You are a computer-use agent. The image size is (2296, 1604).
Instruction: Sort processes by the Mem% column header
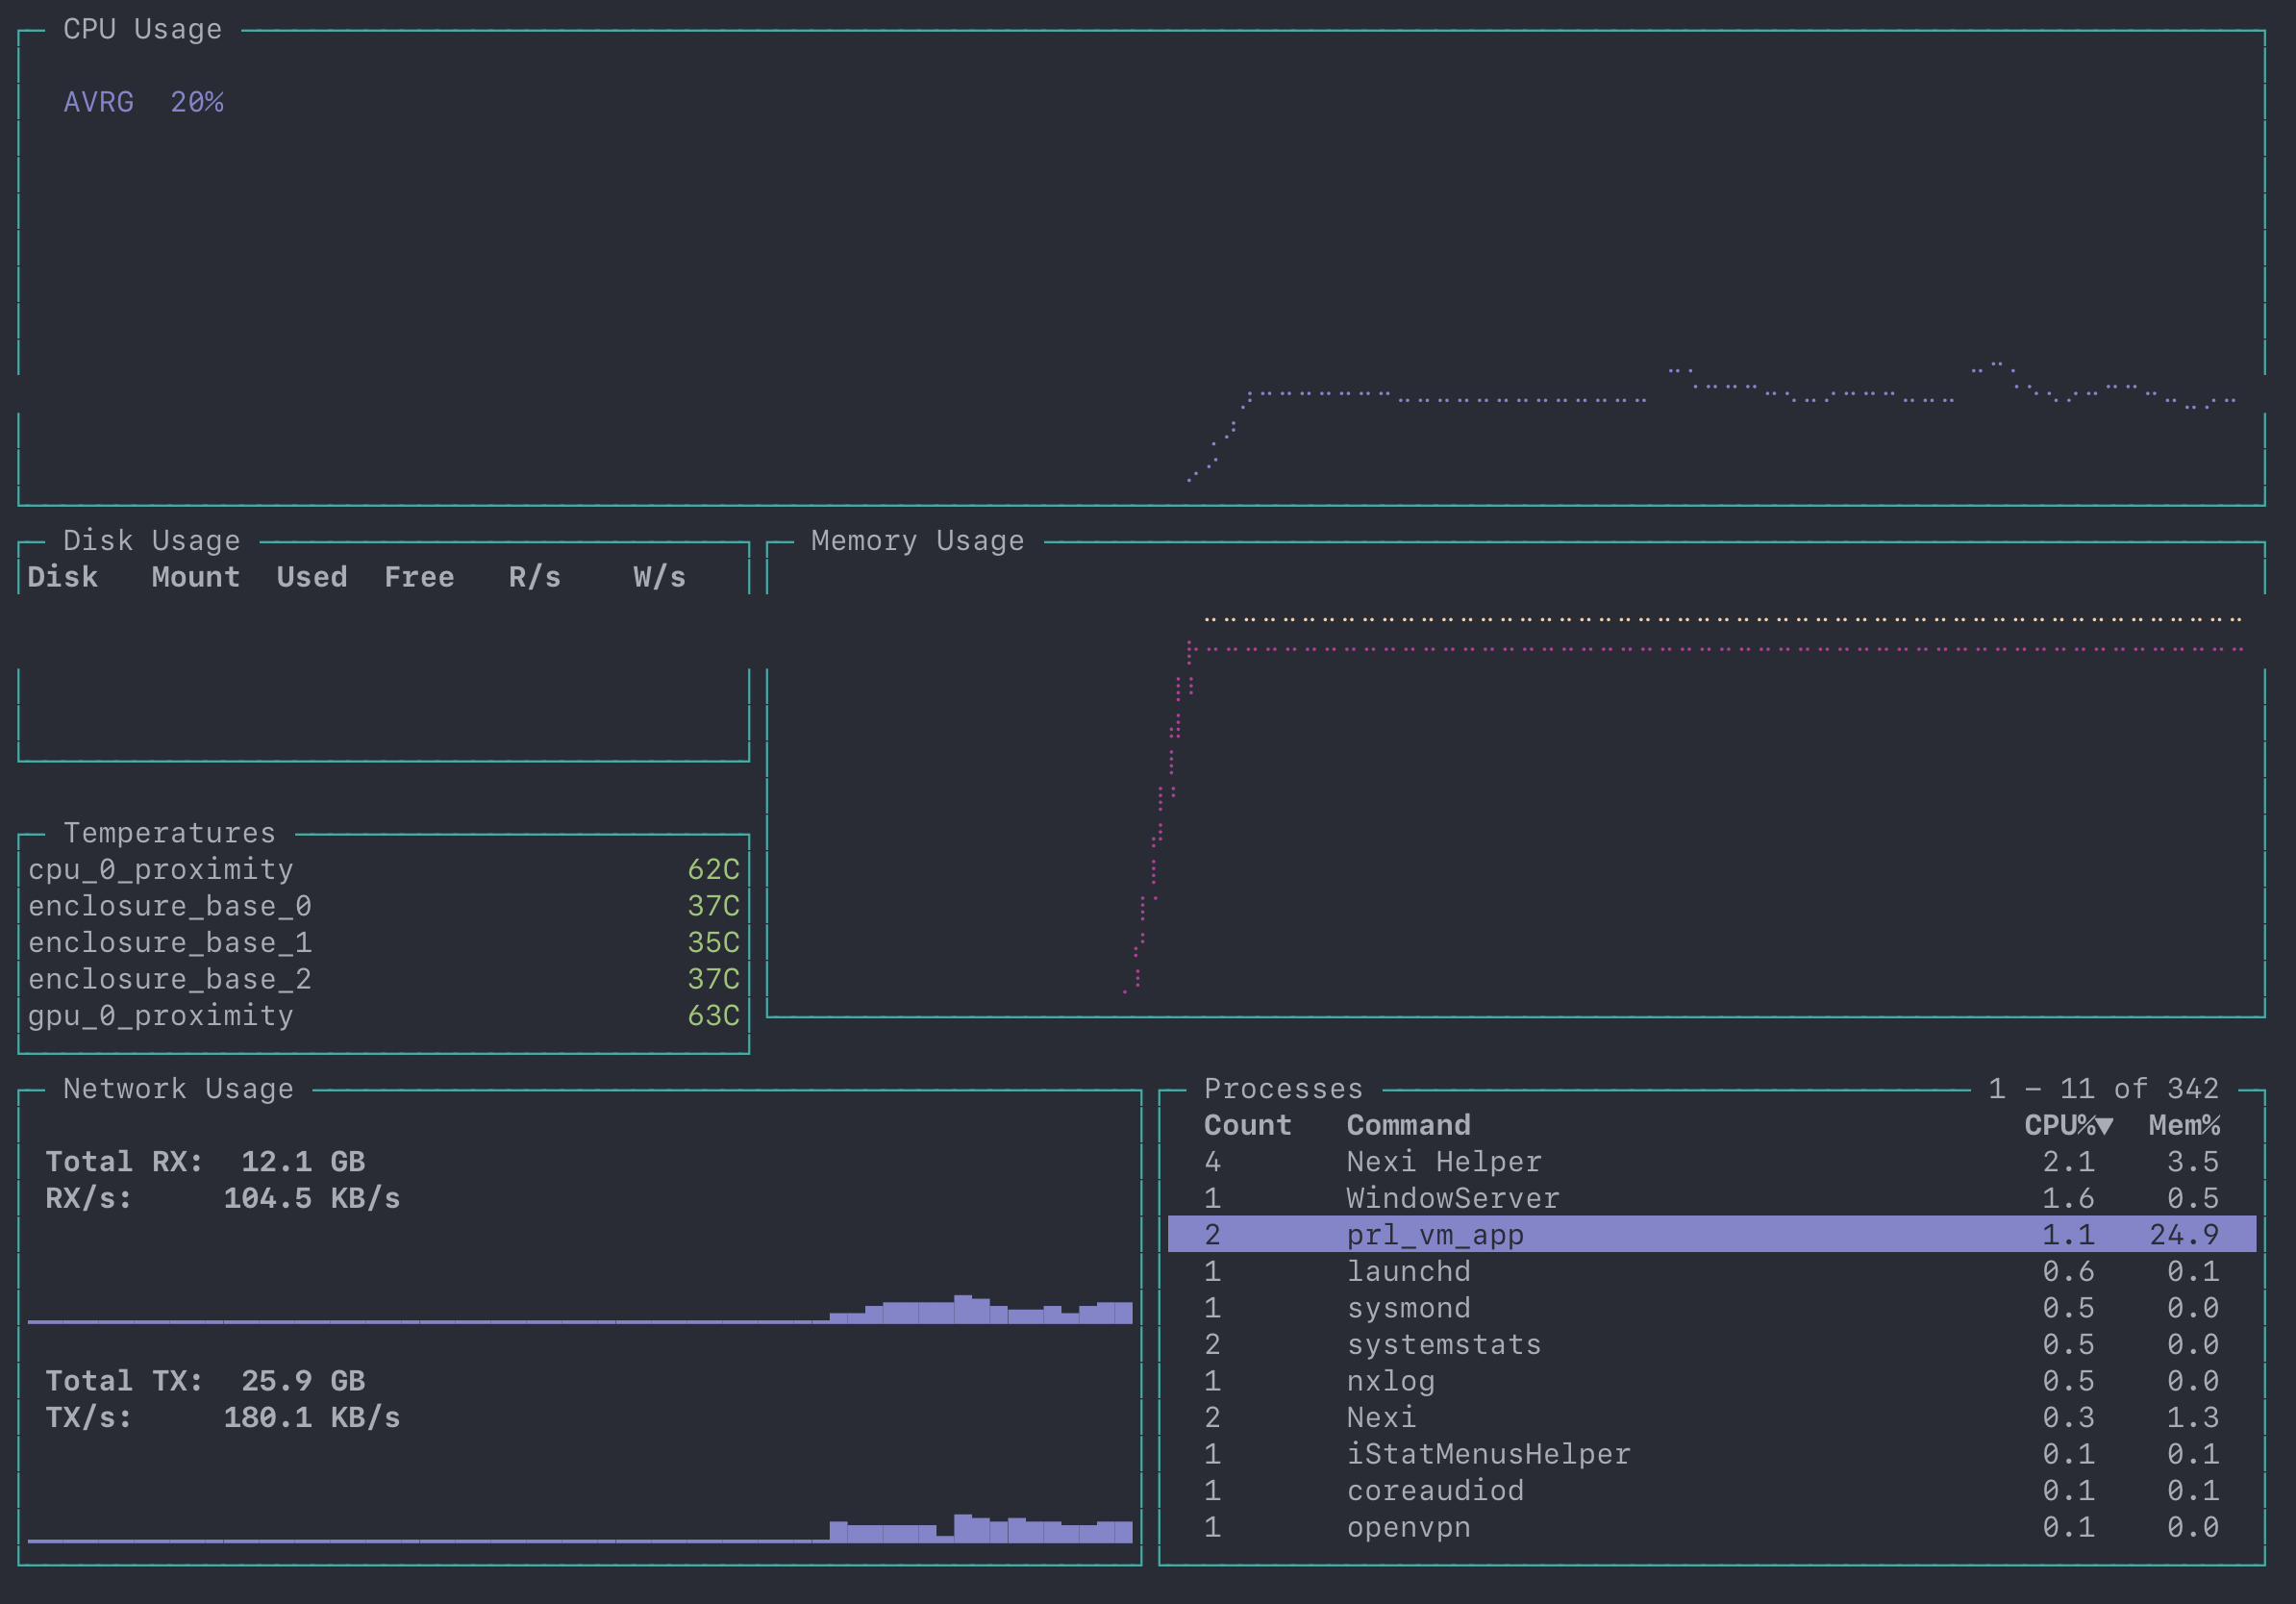coord(2184,1125)
